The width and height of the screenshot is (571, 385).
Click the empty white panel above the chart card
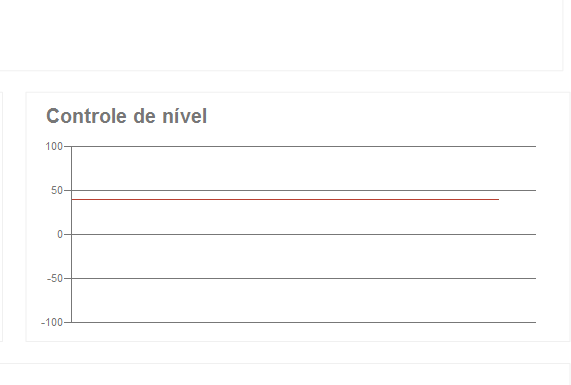(280, 35)
